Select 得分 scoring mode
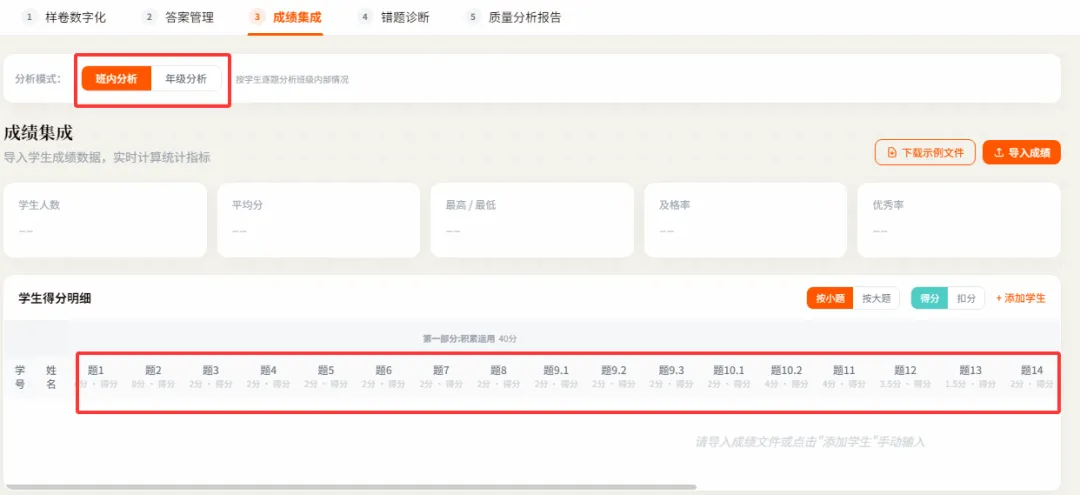Image resolution: width=1080 pixels, height=495 pixels. tap(930, 298)
